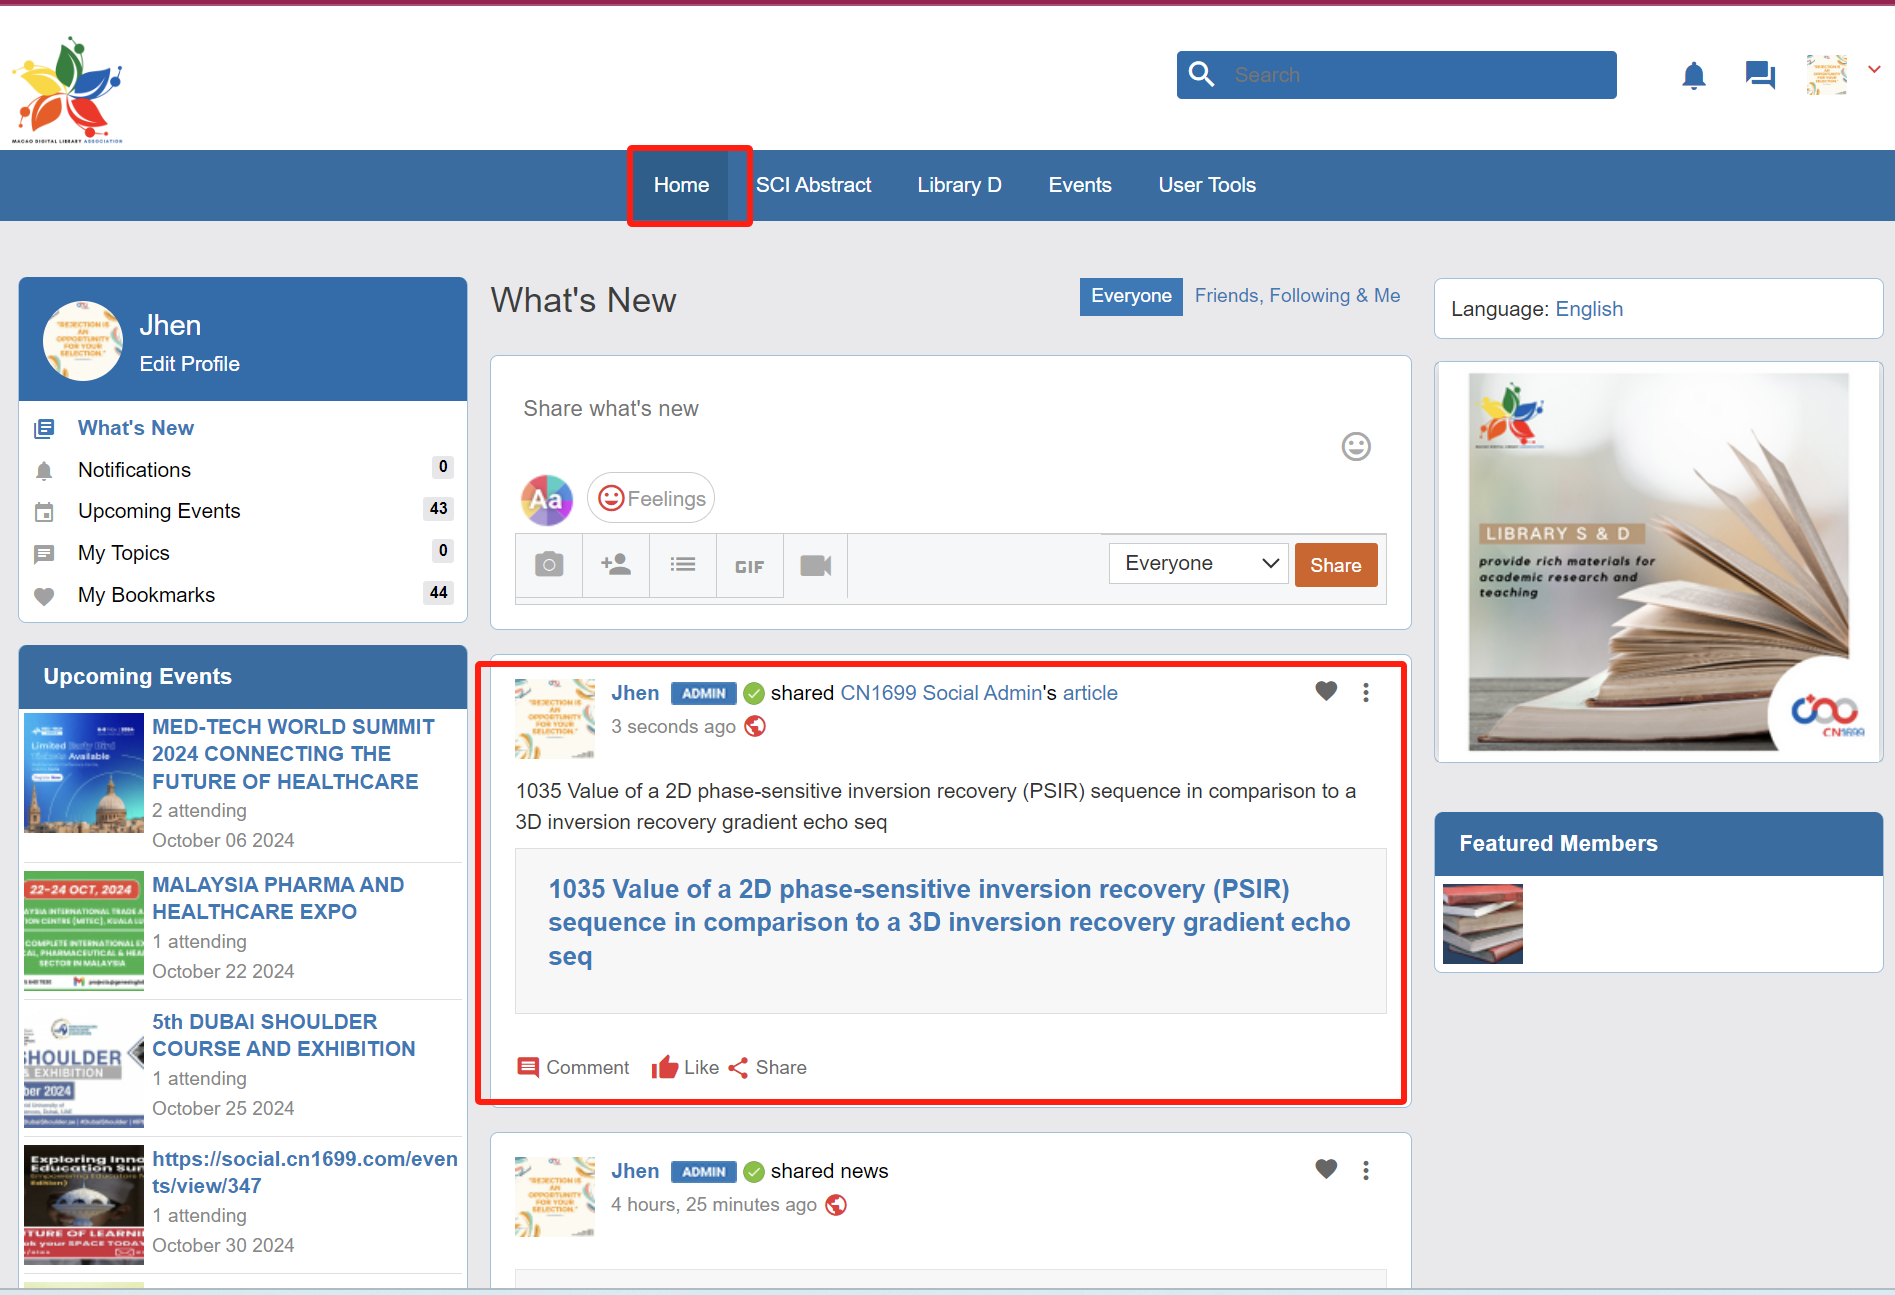Like the shared PSIR article post
The height and width of the screenshot is (1295, 1895).
[x=685, y=1067]
